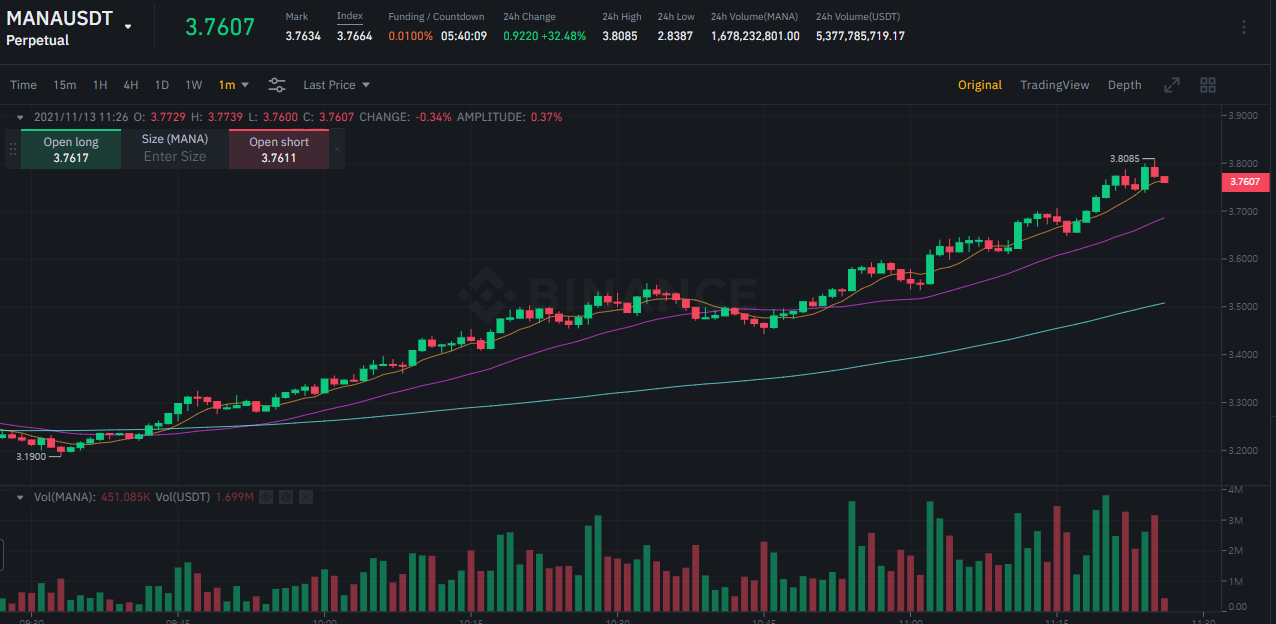This screenshot has height=624, width=1276.
Task: Collapse the OHLC candle info legend arrow
Action: point(20,117)
